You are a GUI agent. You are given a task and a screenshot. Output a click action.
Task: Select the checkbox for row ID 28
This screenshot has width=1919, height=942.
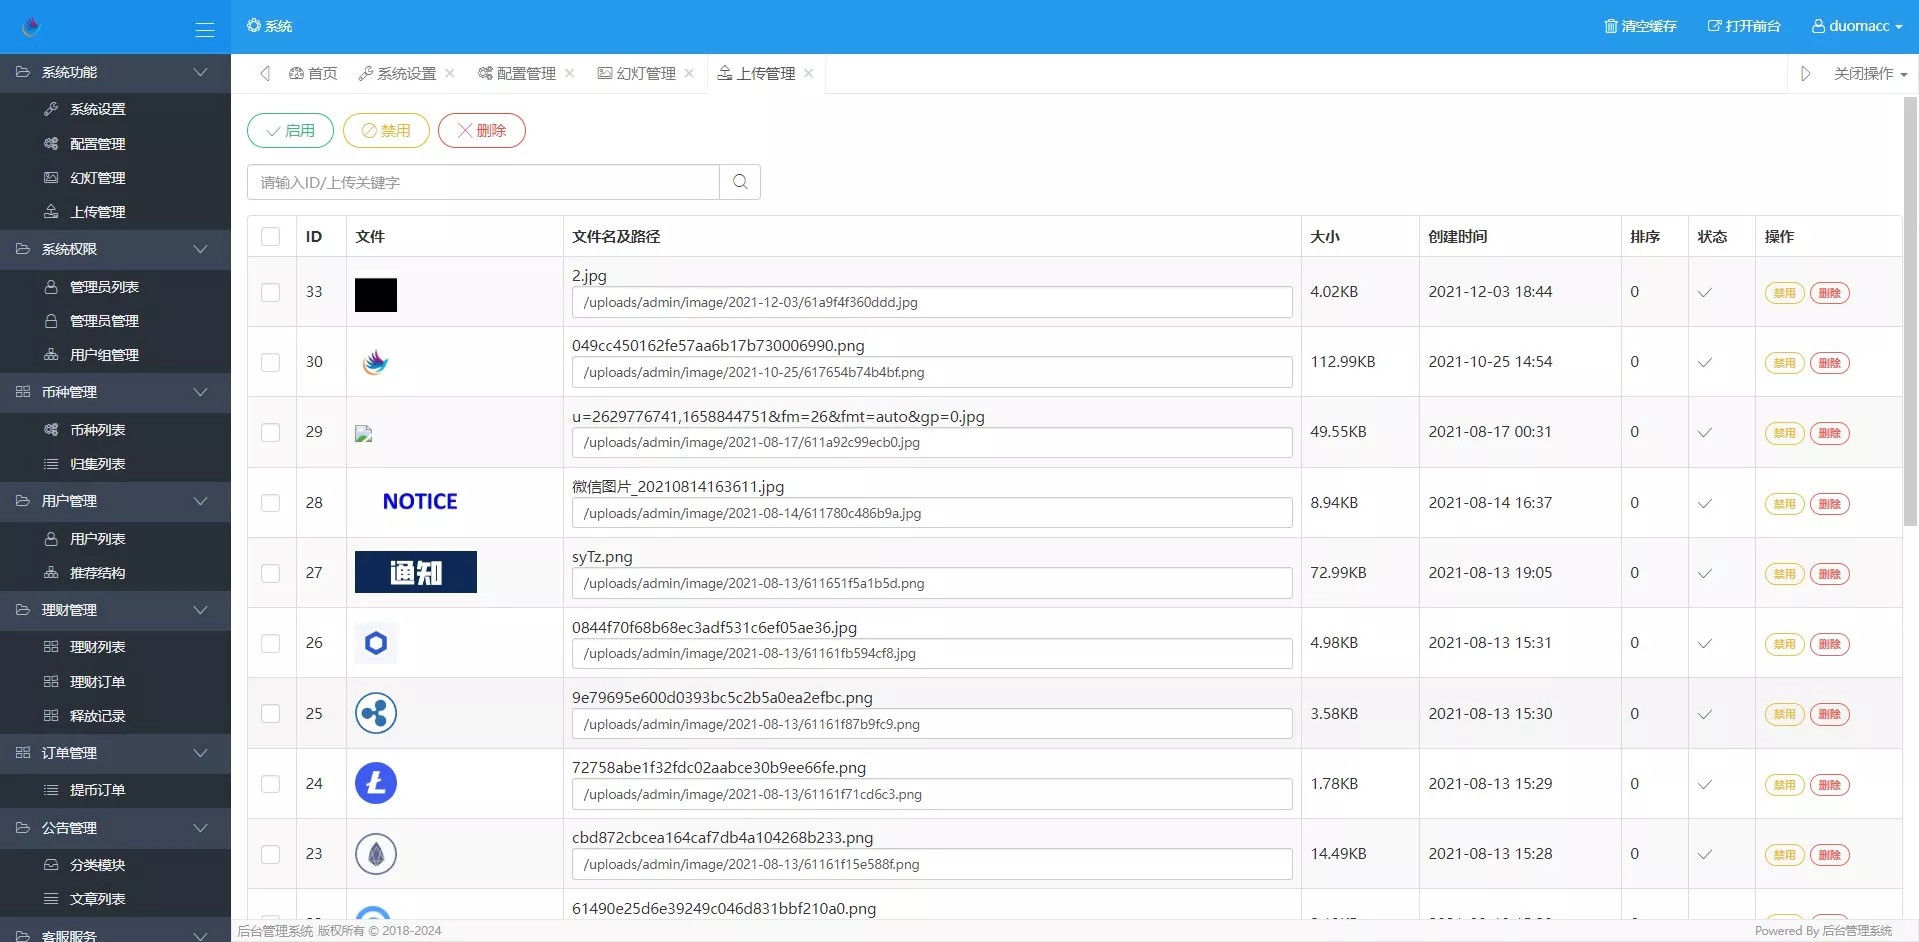point(270,503)
